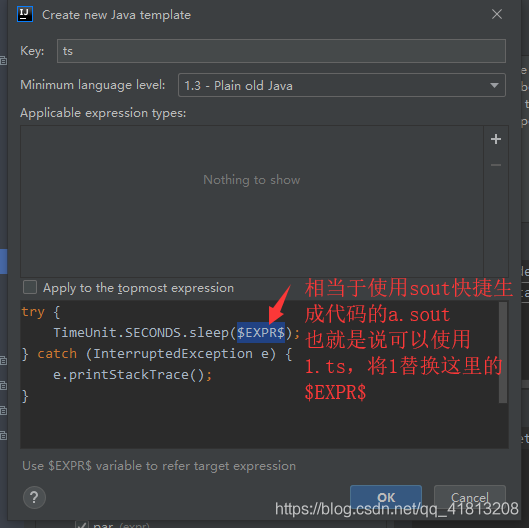This screenshot has height=528, width=529.
Task: Click TimeUnit.SECONDS.sleep text in editor
Action: pyautogui.click(x=141, y=333)
